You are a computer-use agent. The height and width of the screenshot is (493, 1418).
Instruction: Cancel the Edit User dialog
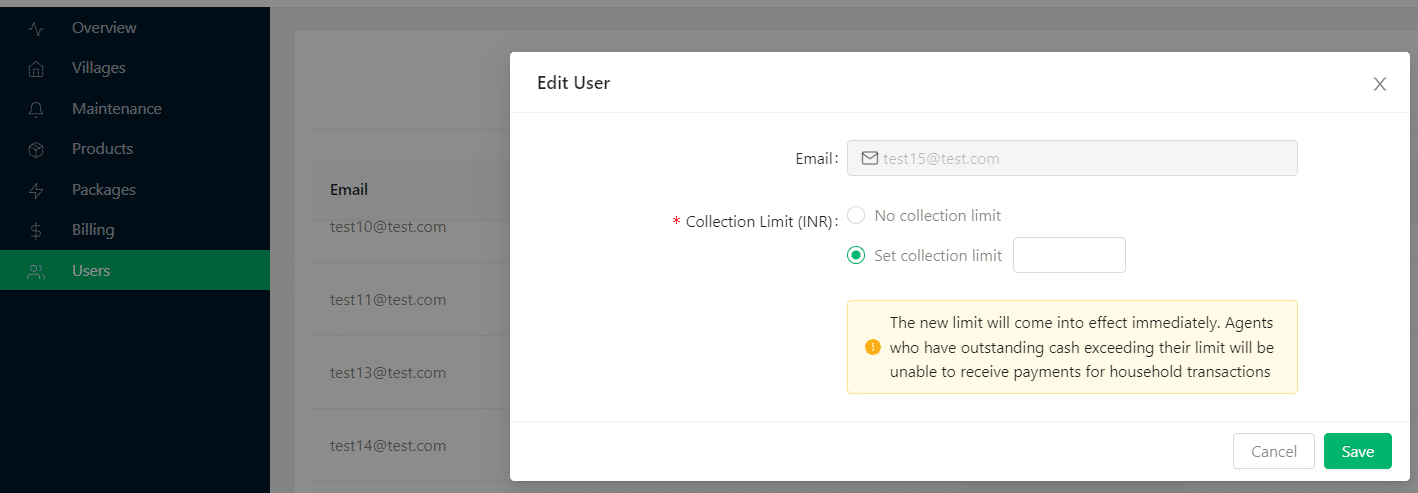(x=1273, y=451)
